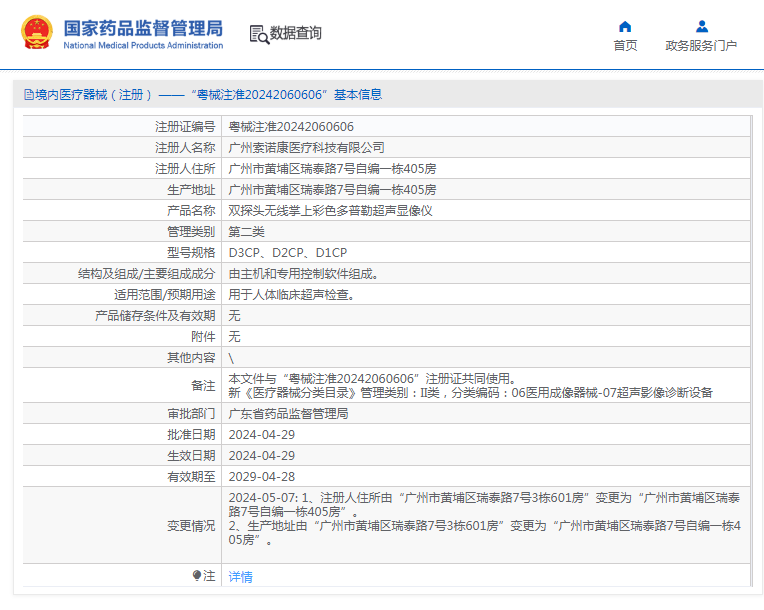Screen dimensions: 764x610
Task: Click registration number 粤械注准20242060606 value cell
Action: point(291,127)
